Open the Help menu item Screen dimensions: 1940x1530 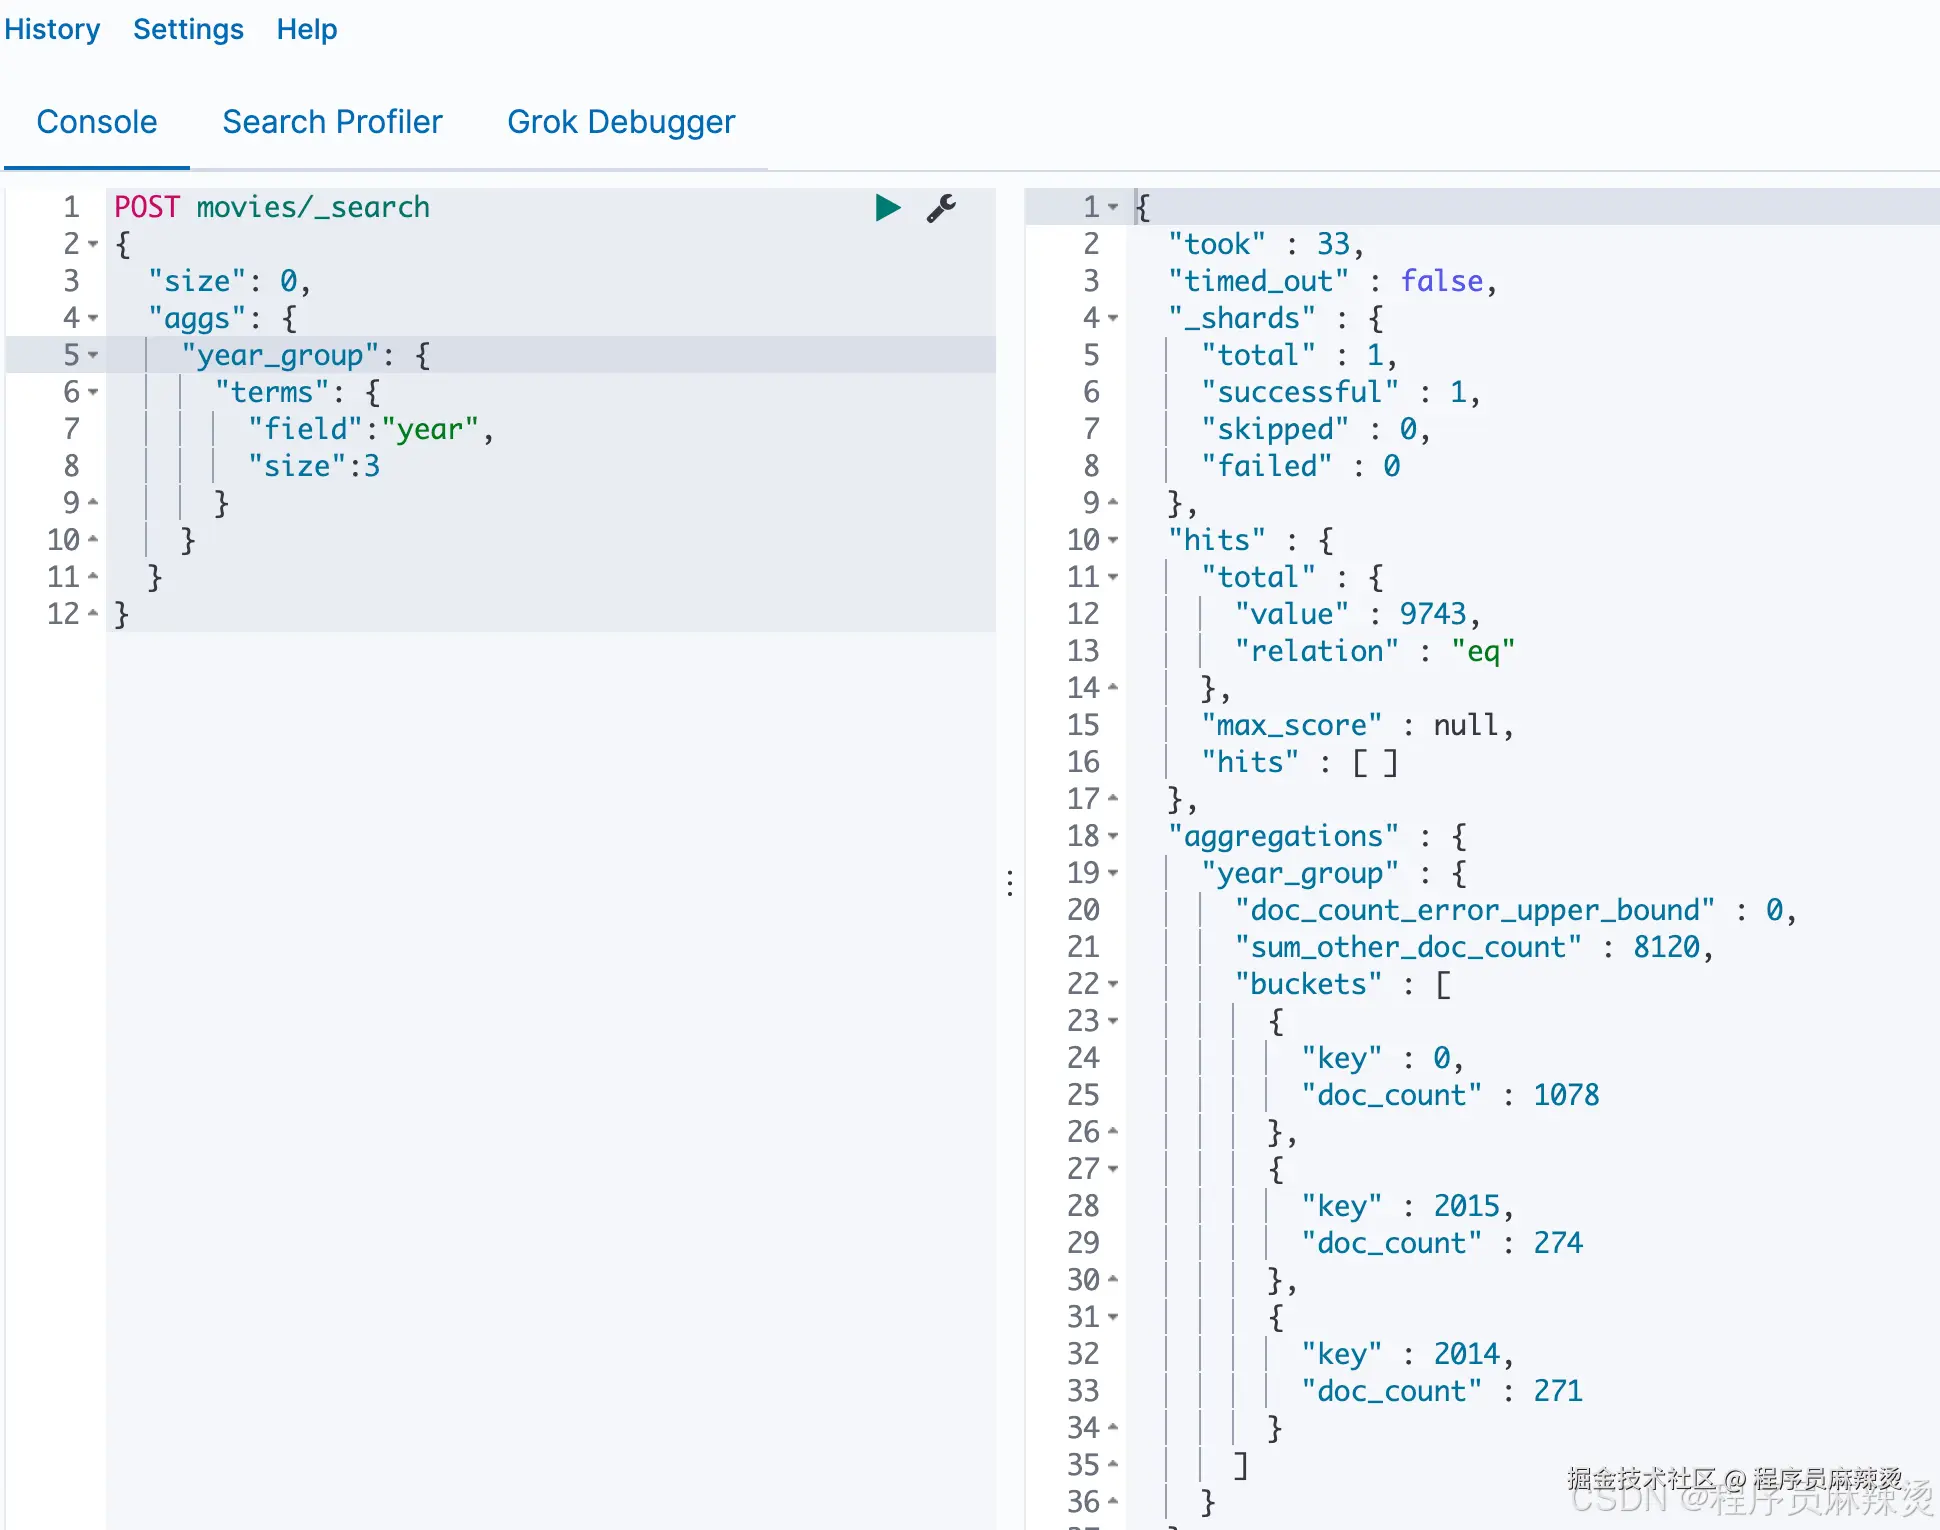307,29
